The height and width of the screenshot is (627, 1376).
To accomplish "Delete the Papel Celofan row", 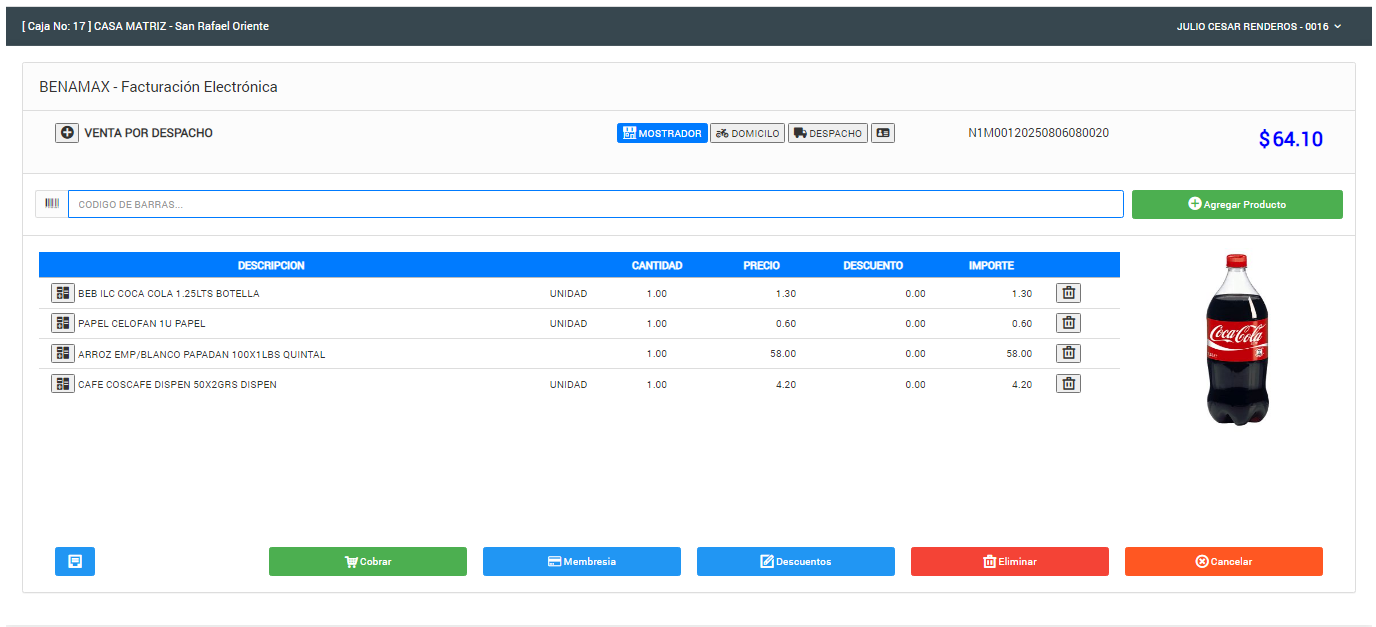I will point(1068,323).
